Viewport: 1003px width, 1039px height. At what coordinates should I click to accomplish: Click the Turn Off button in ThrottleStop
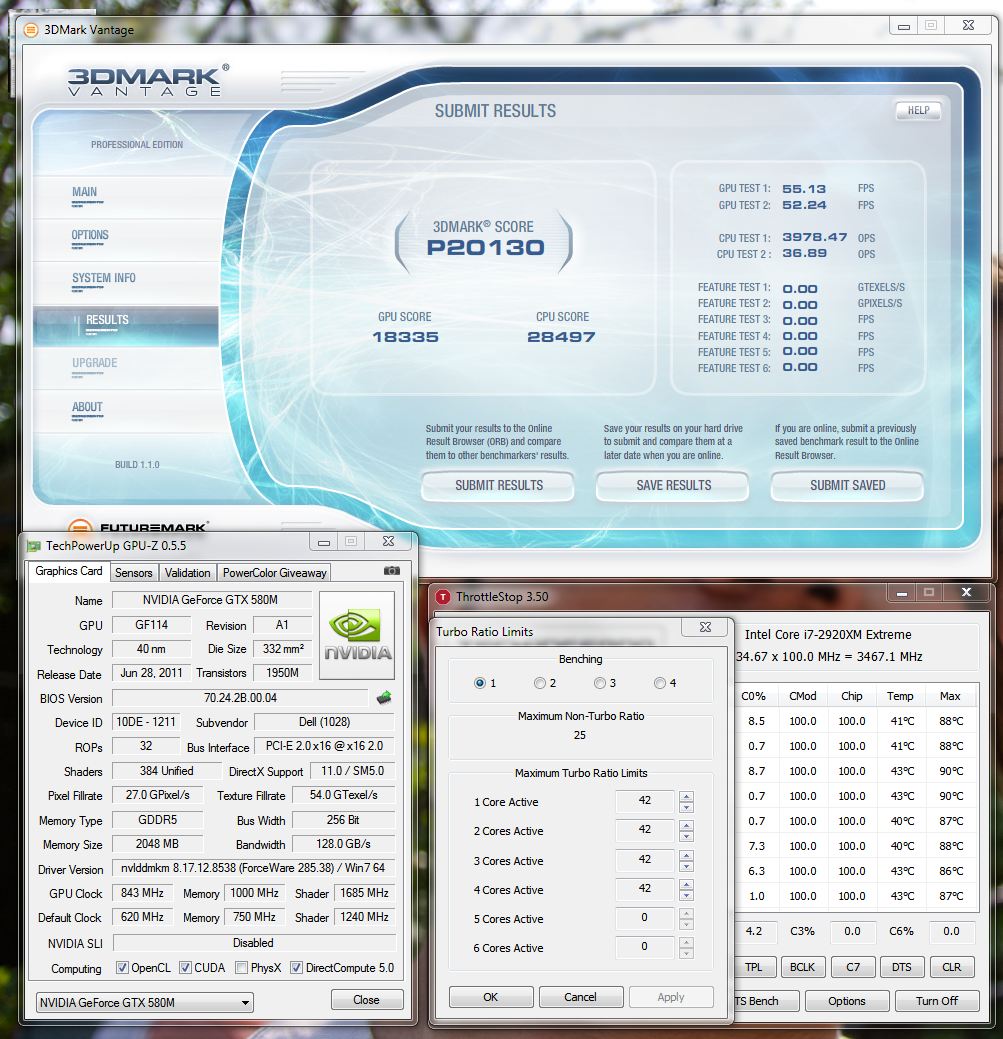pyautogui.click(x=937, y=1001)
